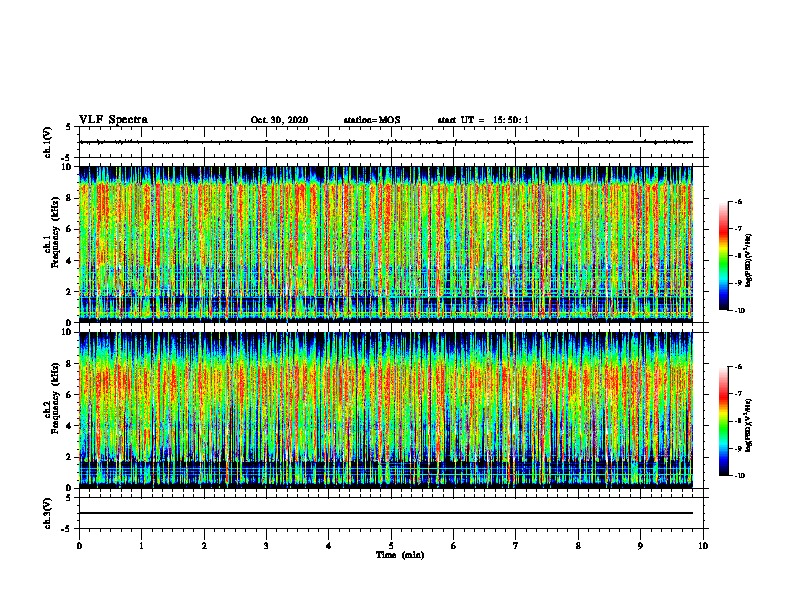This screenshot has height=612, width=792.
Task: Click time axis tick label '7'
Action: [516, 546]
